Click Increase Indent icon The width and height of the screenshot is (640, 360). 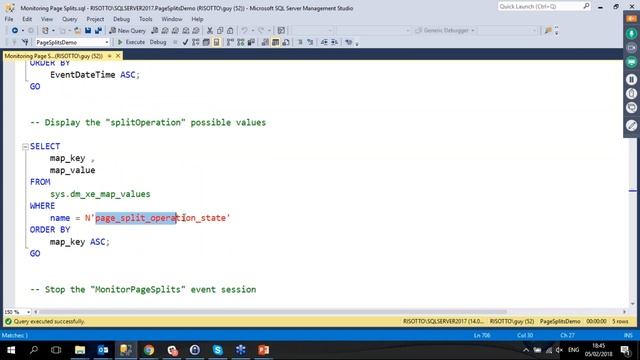point(335,42)
